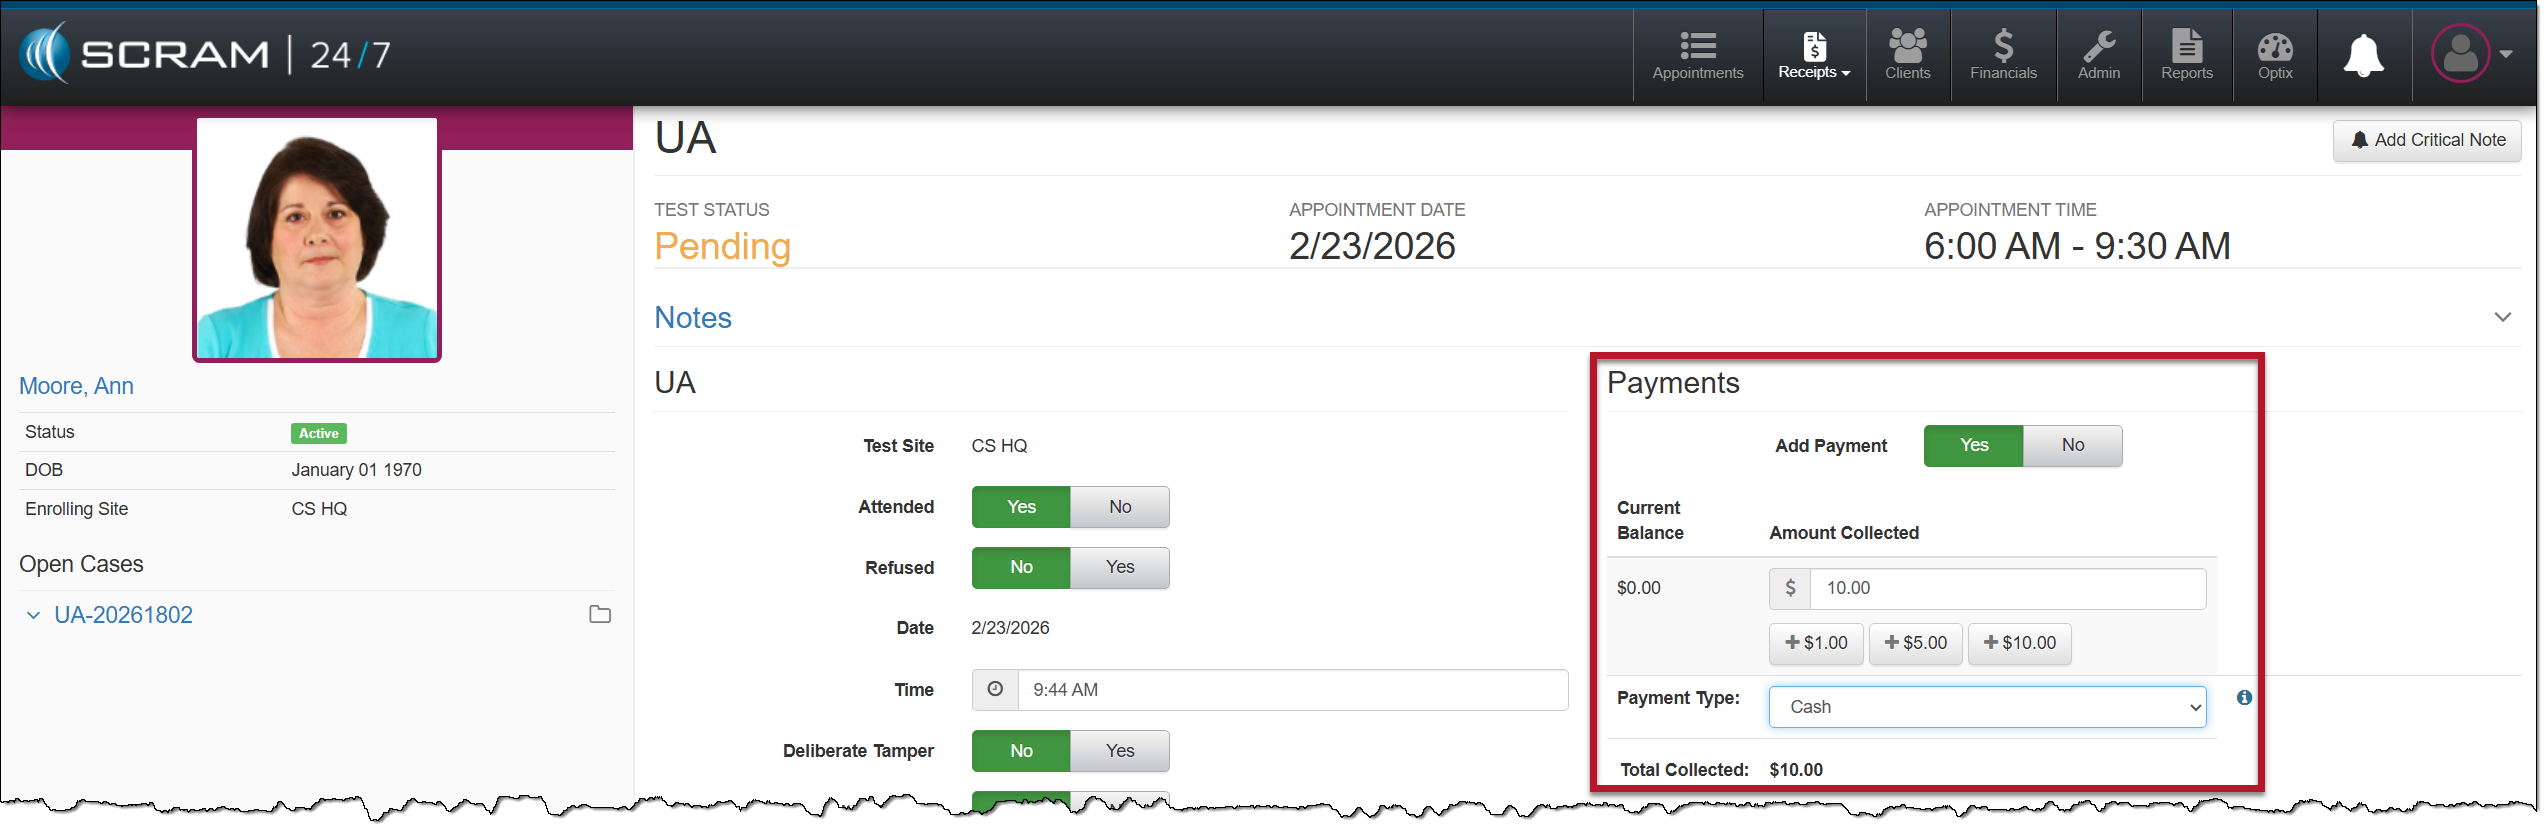The width and height of the screenshot is (2544, 832).
Task: Open the Receipts menu
Action: [x=1813, y=55]
